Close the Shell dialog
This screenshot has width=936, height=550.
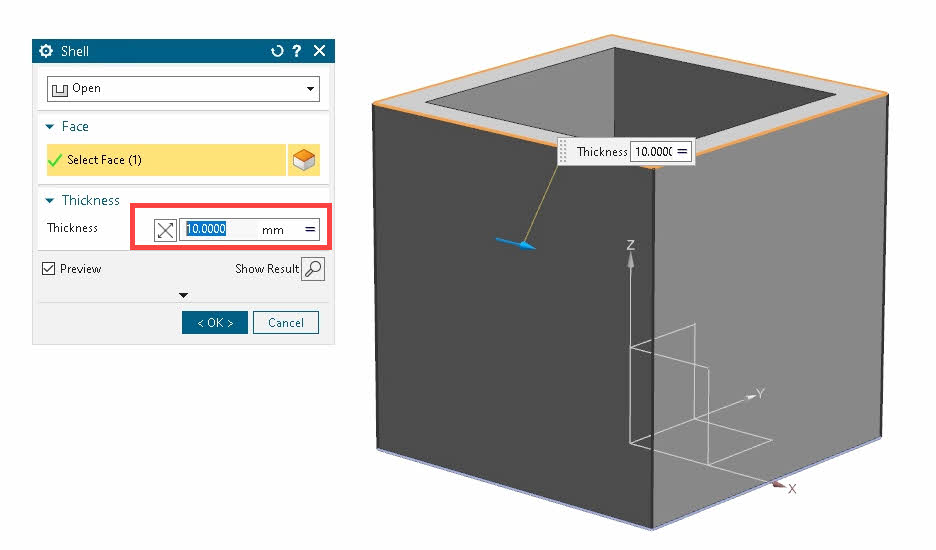319,51
